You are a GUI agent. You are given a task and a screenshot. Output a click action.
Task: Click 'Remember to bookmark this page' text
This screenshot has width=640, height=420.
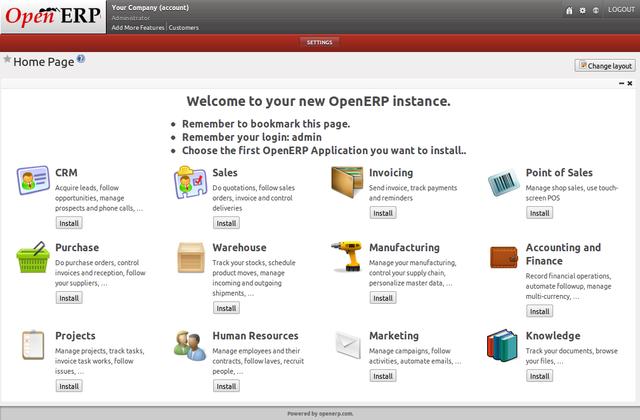[266, 124]
